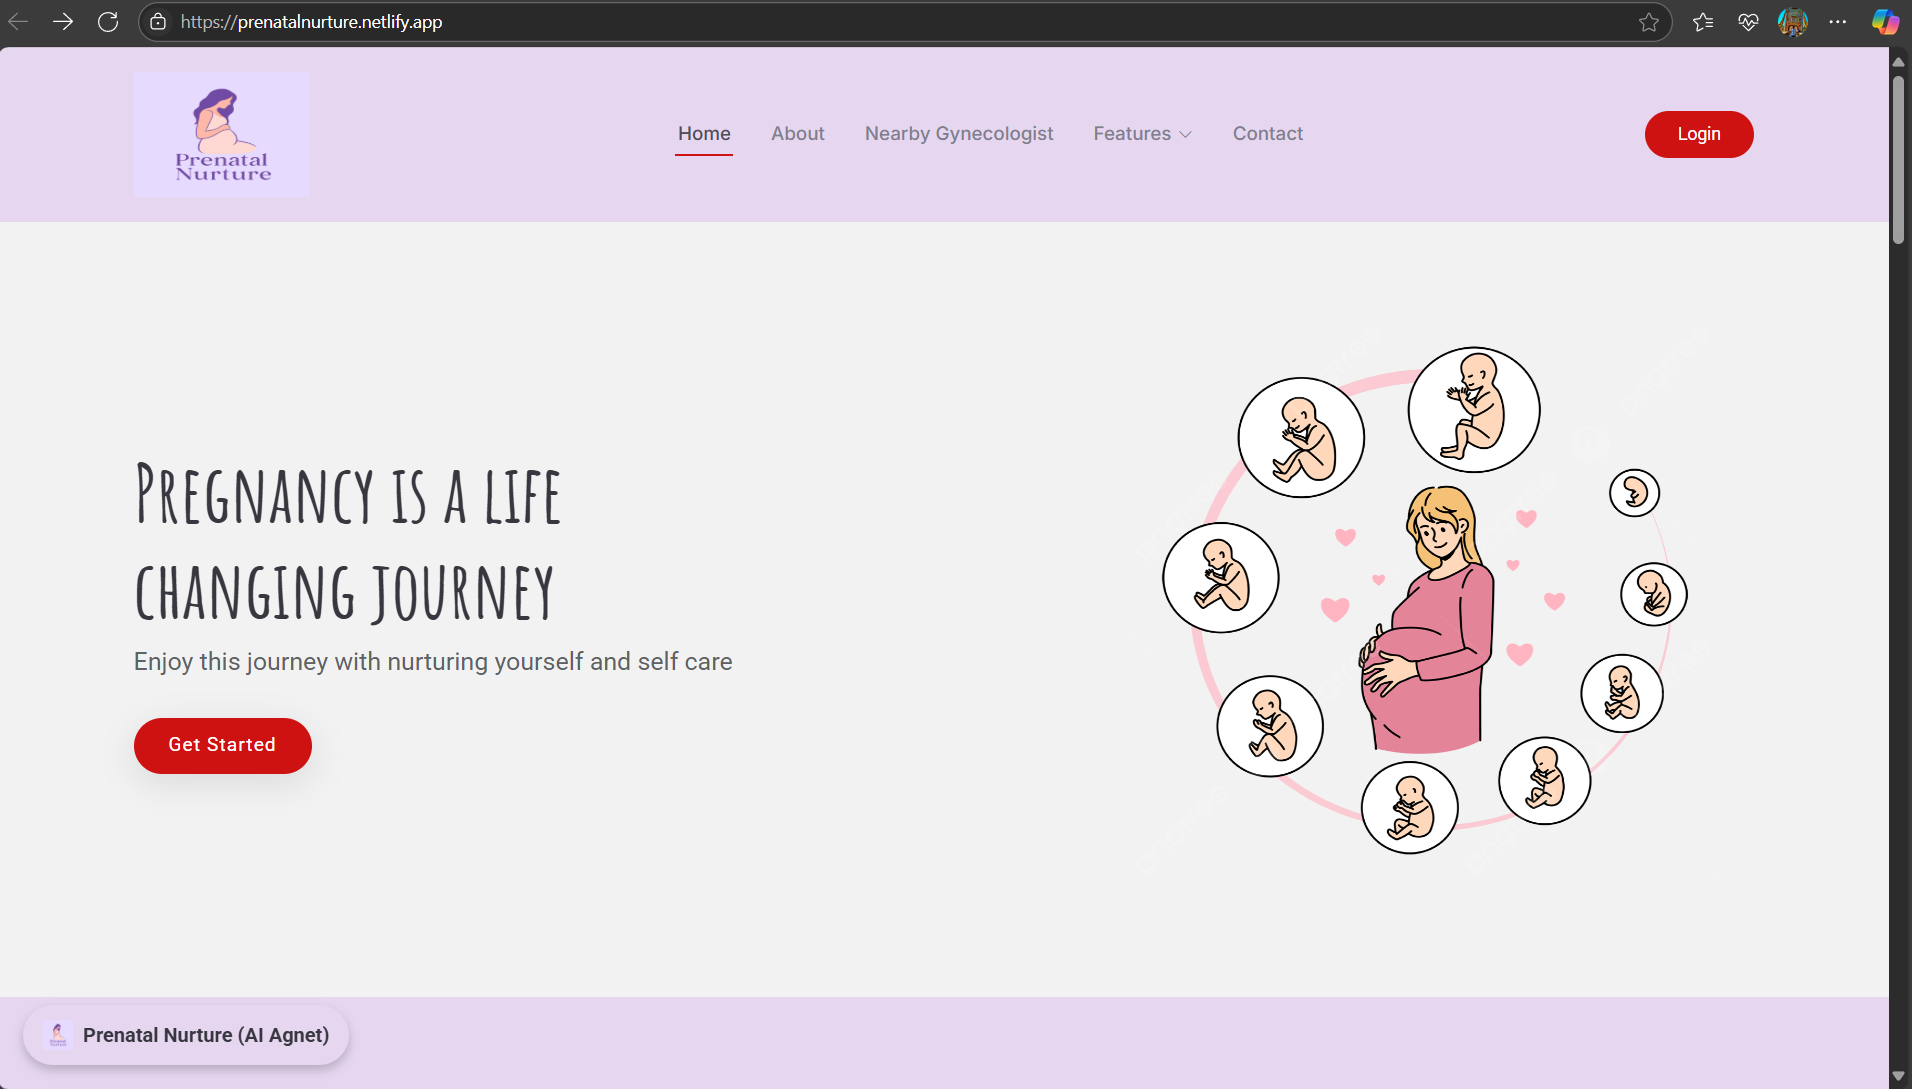Open the favorites list icon
The image size is (1912, 1089).
point(1703,21)
